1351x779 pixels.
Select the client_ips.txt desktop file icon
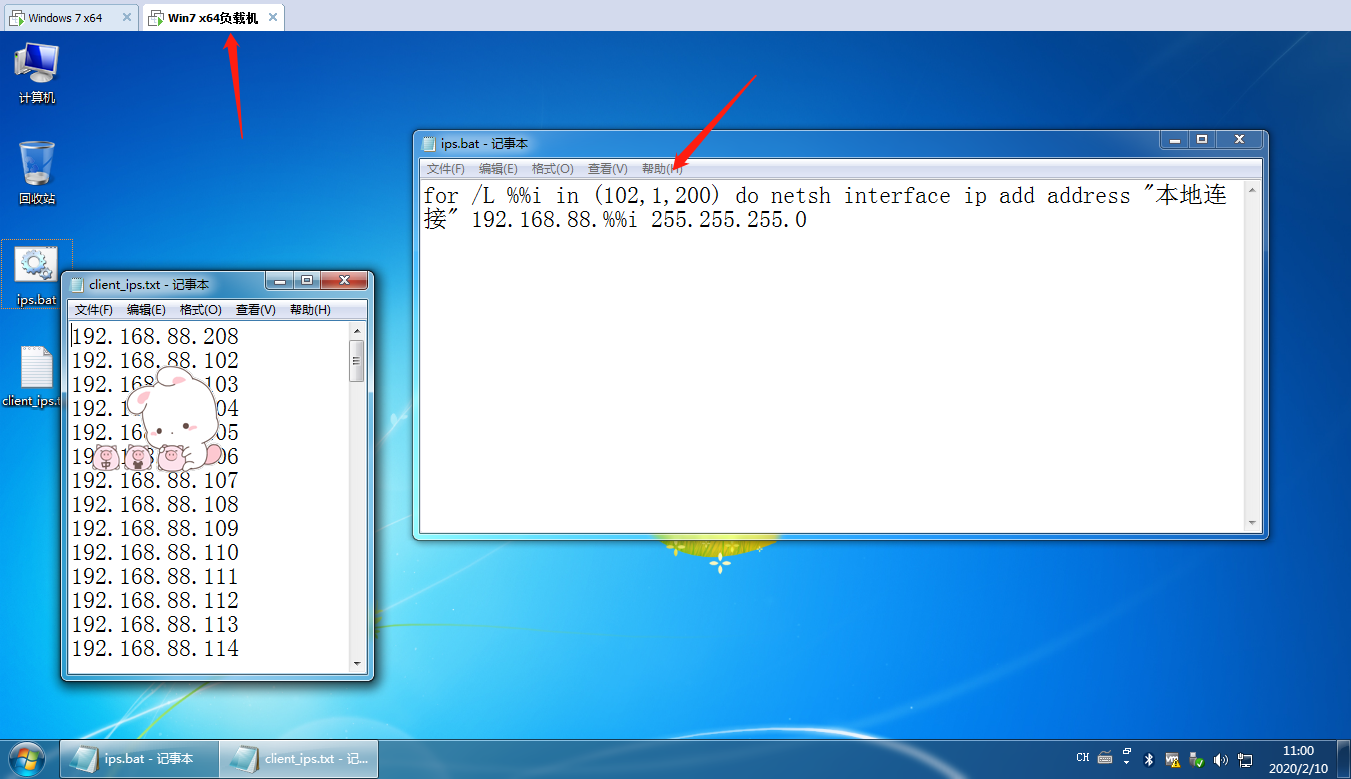tap(35, 377)
